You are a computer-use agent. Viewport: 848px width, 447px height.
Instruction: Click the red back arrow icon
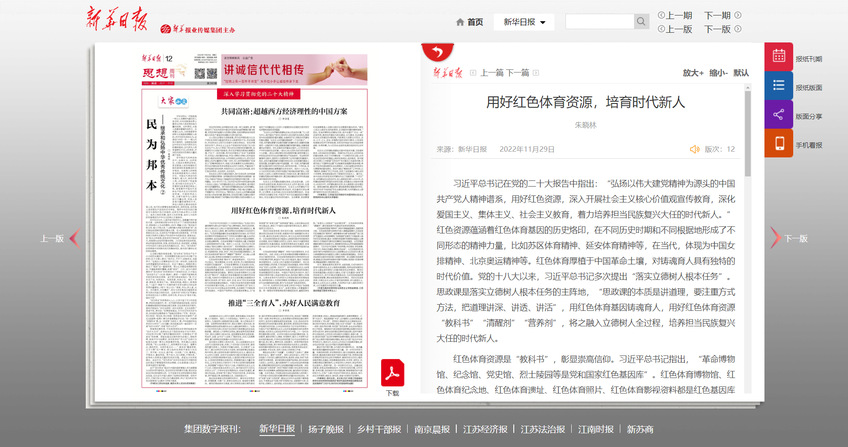(x=435, y=51)
